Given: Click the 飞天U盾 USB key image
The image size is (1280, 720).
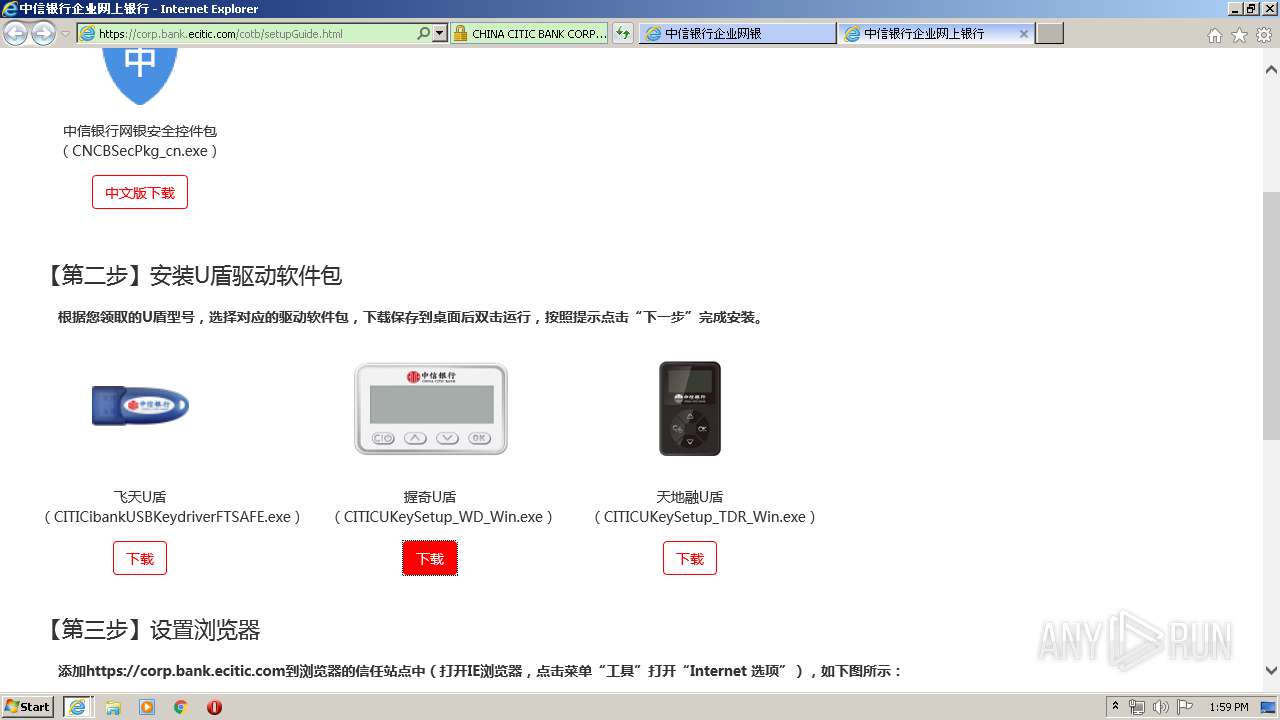Looking at the screenshot, I should [140, 406].
